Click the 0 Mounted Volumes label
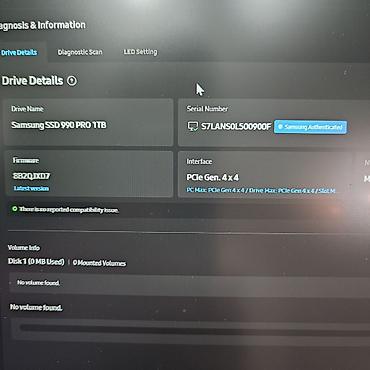 tap(99, 263)
